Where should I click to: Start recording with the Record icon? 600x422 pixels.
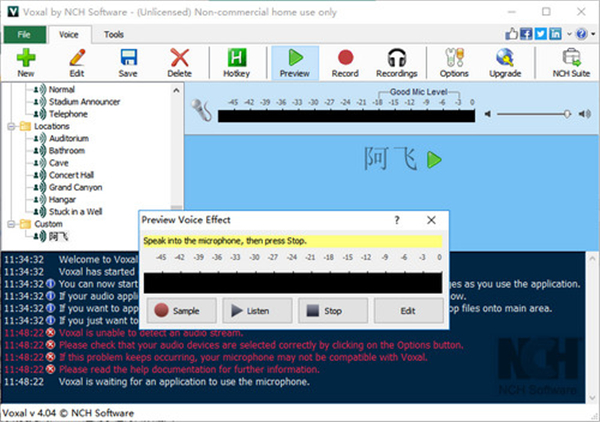pyautogui.click(x=346, y=62)
